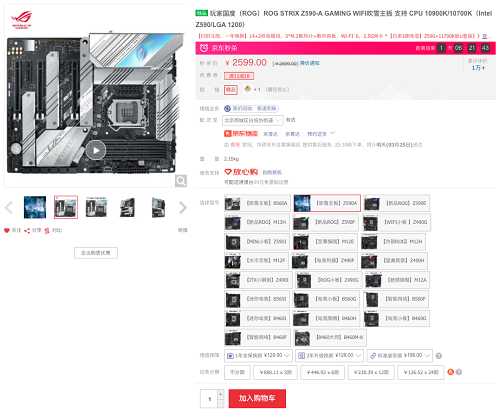Select the B560A model option
Image resolution: width=500 pixels, height=412 pixels.
257,203
